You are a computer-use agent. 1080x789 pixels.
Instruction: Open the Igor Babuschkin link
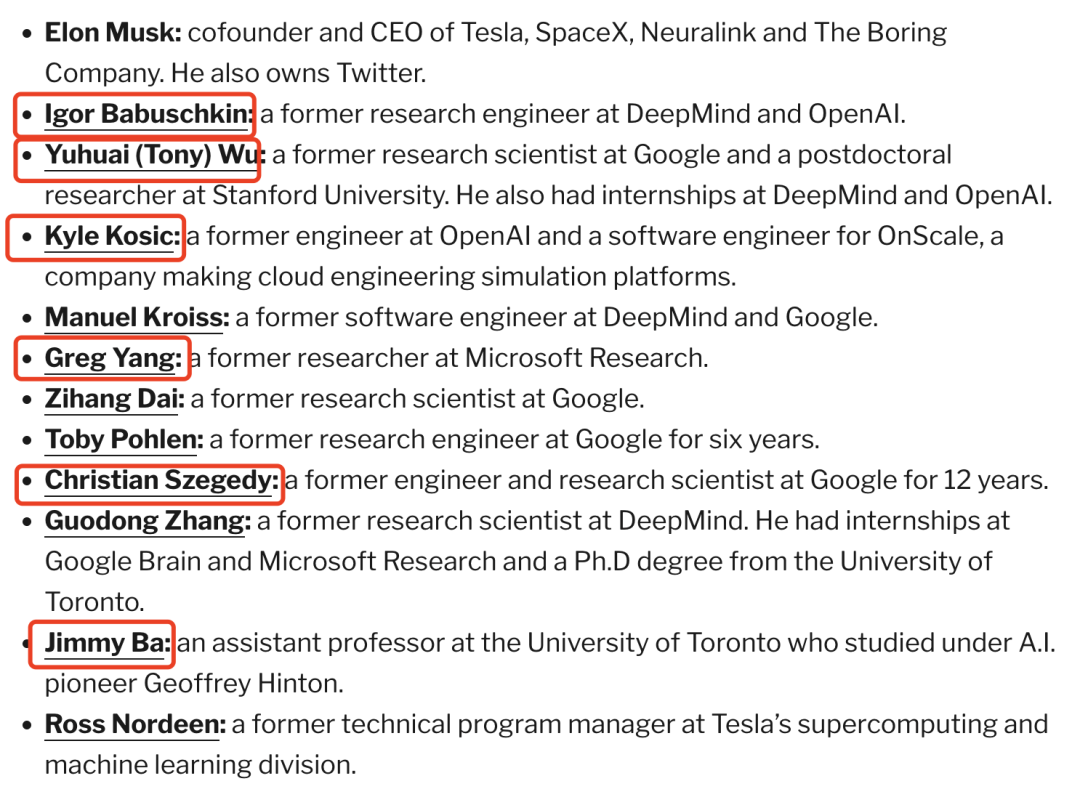click(148, 114)
